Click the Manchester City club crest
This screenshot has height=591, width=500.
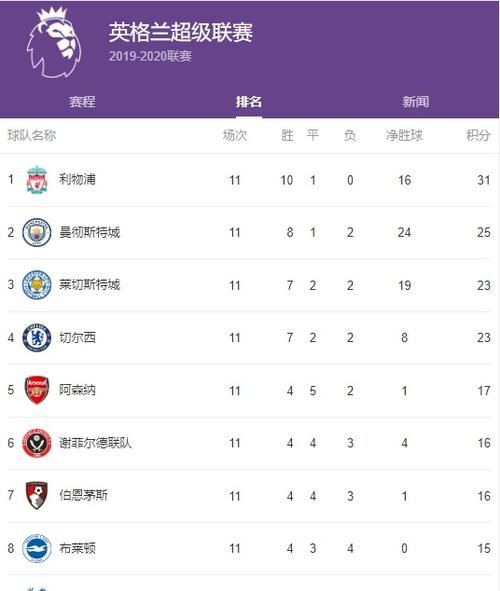tap(37, 232)
